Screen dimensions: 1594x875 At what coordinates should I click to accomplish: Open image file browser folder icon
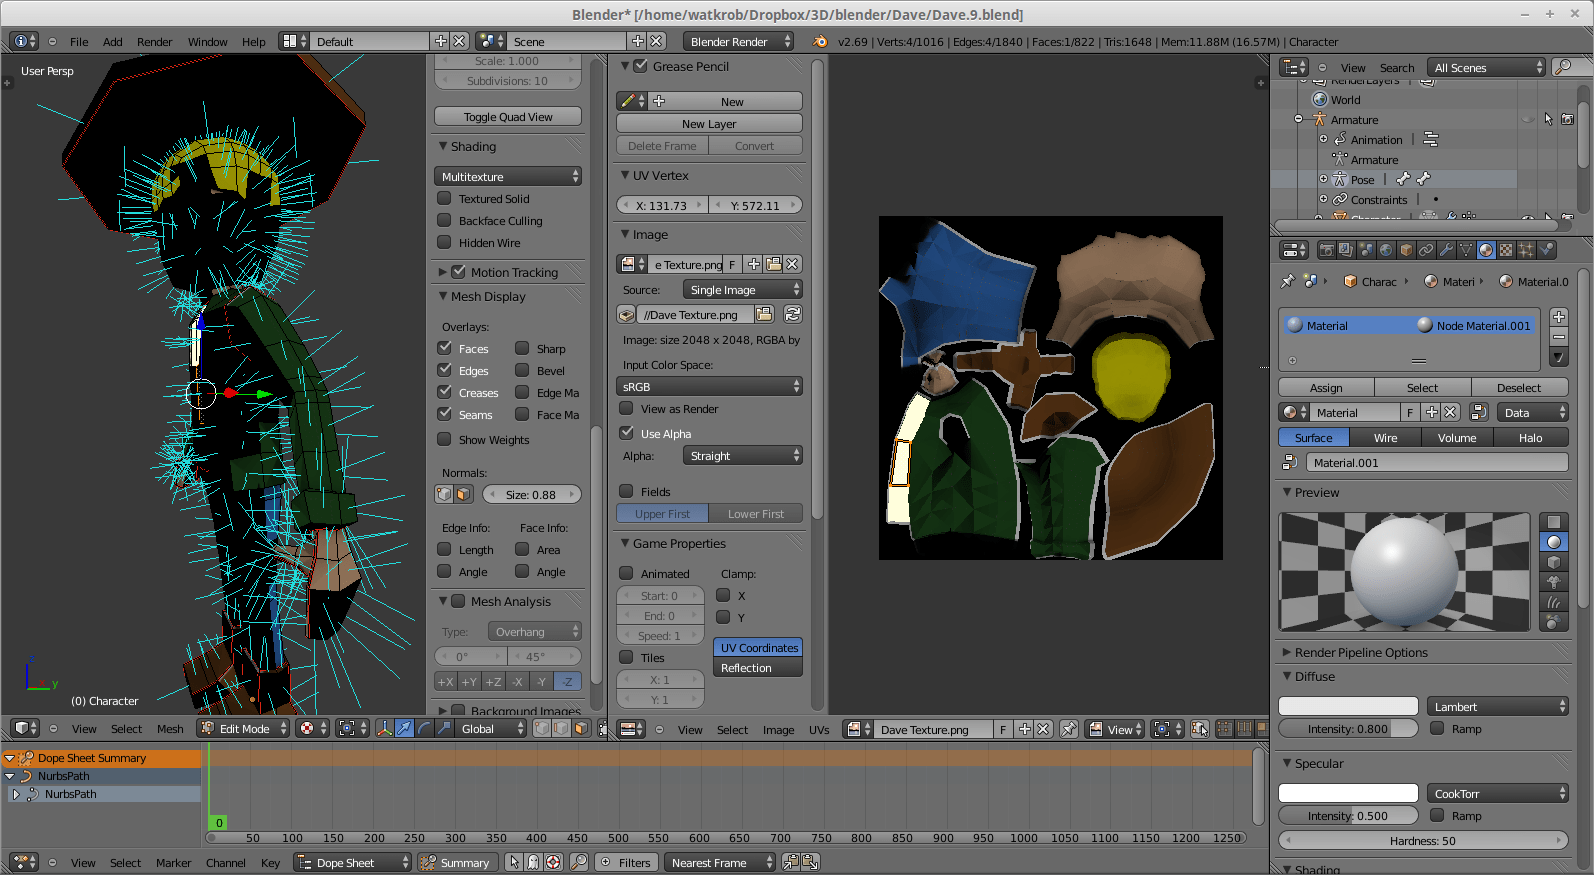764,315
